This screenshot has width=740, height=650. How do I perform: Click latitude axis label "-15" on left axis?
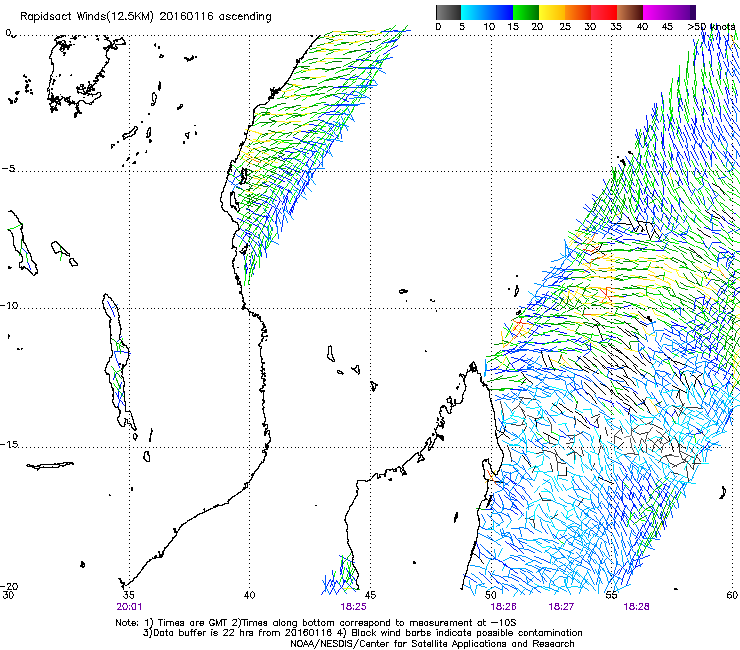[9, 445]
